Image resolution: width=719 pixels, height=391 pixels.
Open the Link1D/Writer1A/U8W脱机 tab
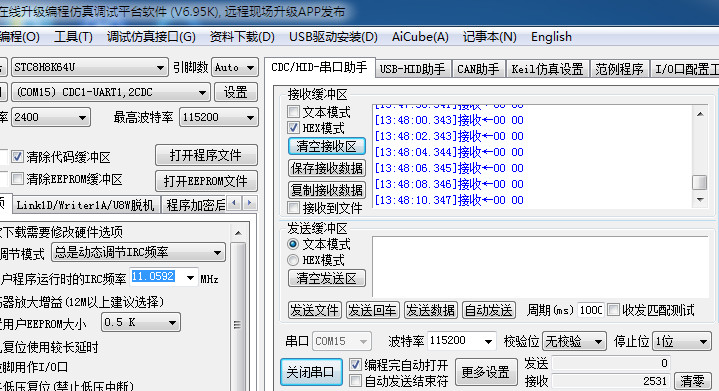tap(85, 205)
